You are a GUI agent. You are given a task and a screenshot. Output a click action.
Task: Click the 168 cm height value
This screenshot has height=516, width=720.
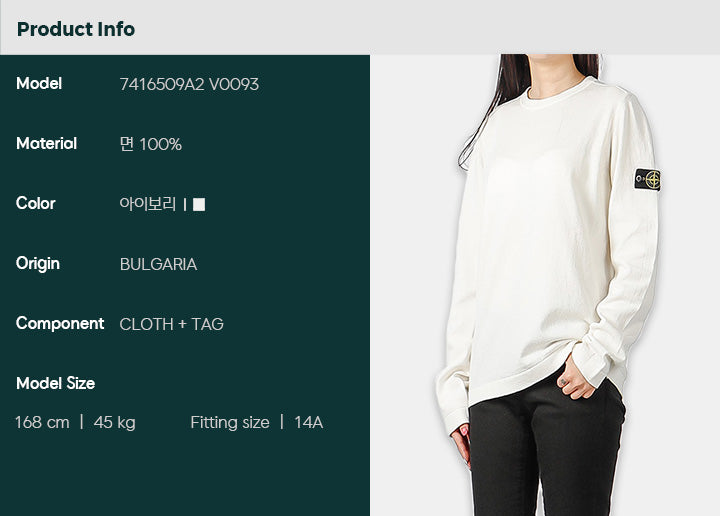coord(42,422)
